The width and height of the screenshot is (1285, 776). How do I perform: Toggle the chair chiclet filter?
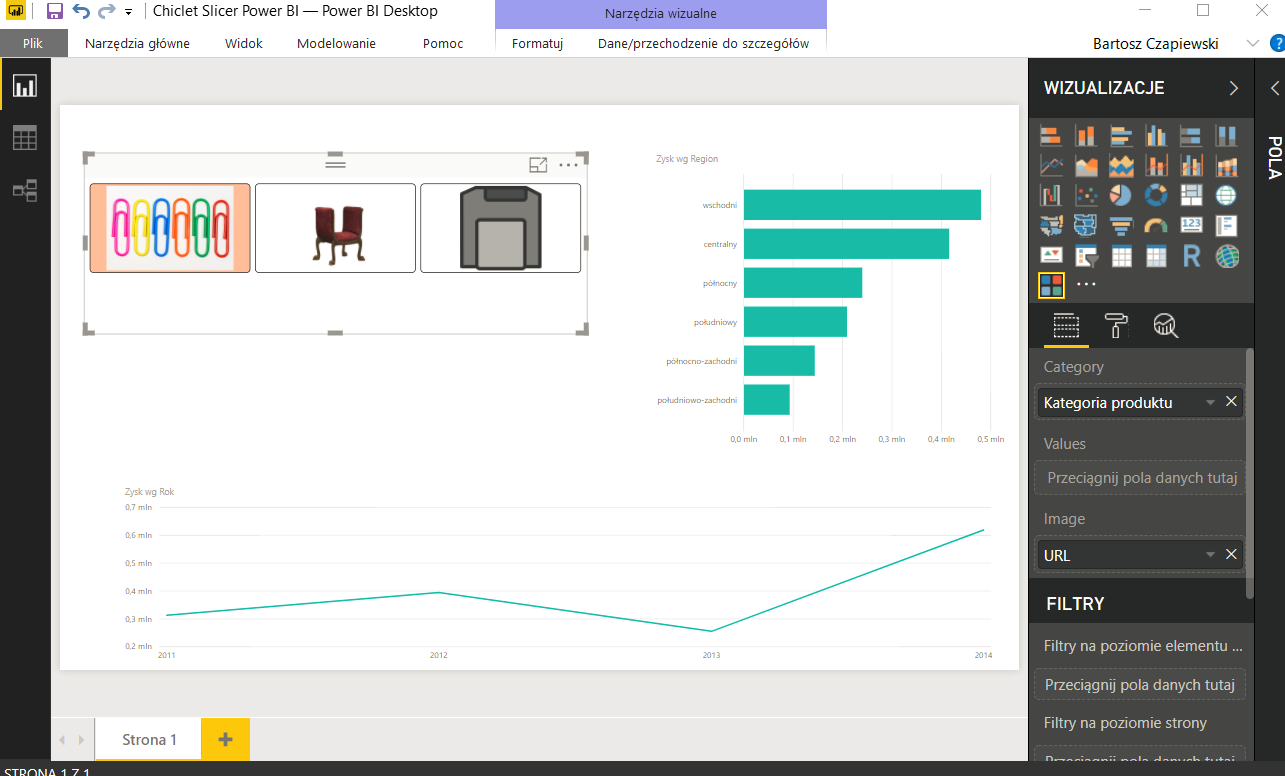click(x=335, y=228)
